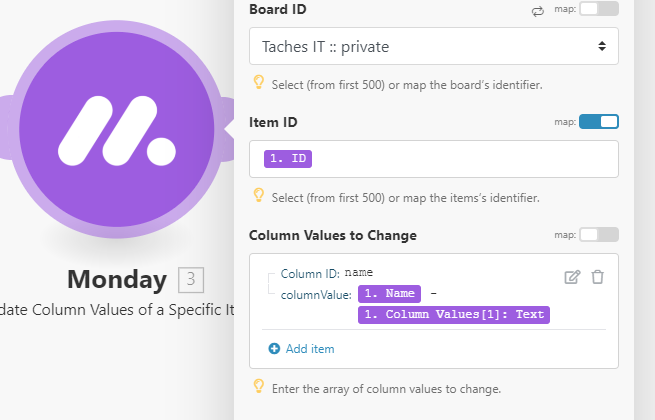
Task: Select the 1. ID mapped tag
Action: [x=288, y=159]
